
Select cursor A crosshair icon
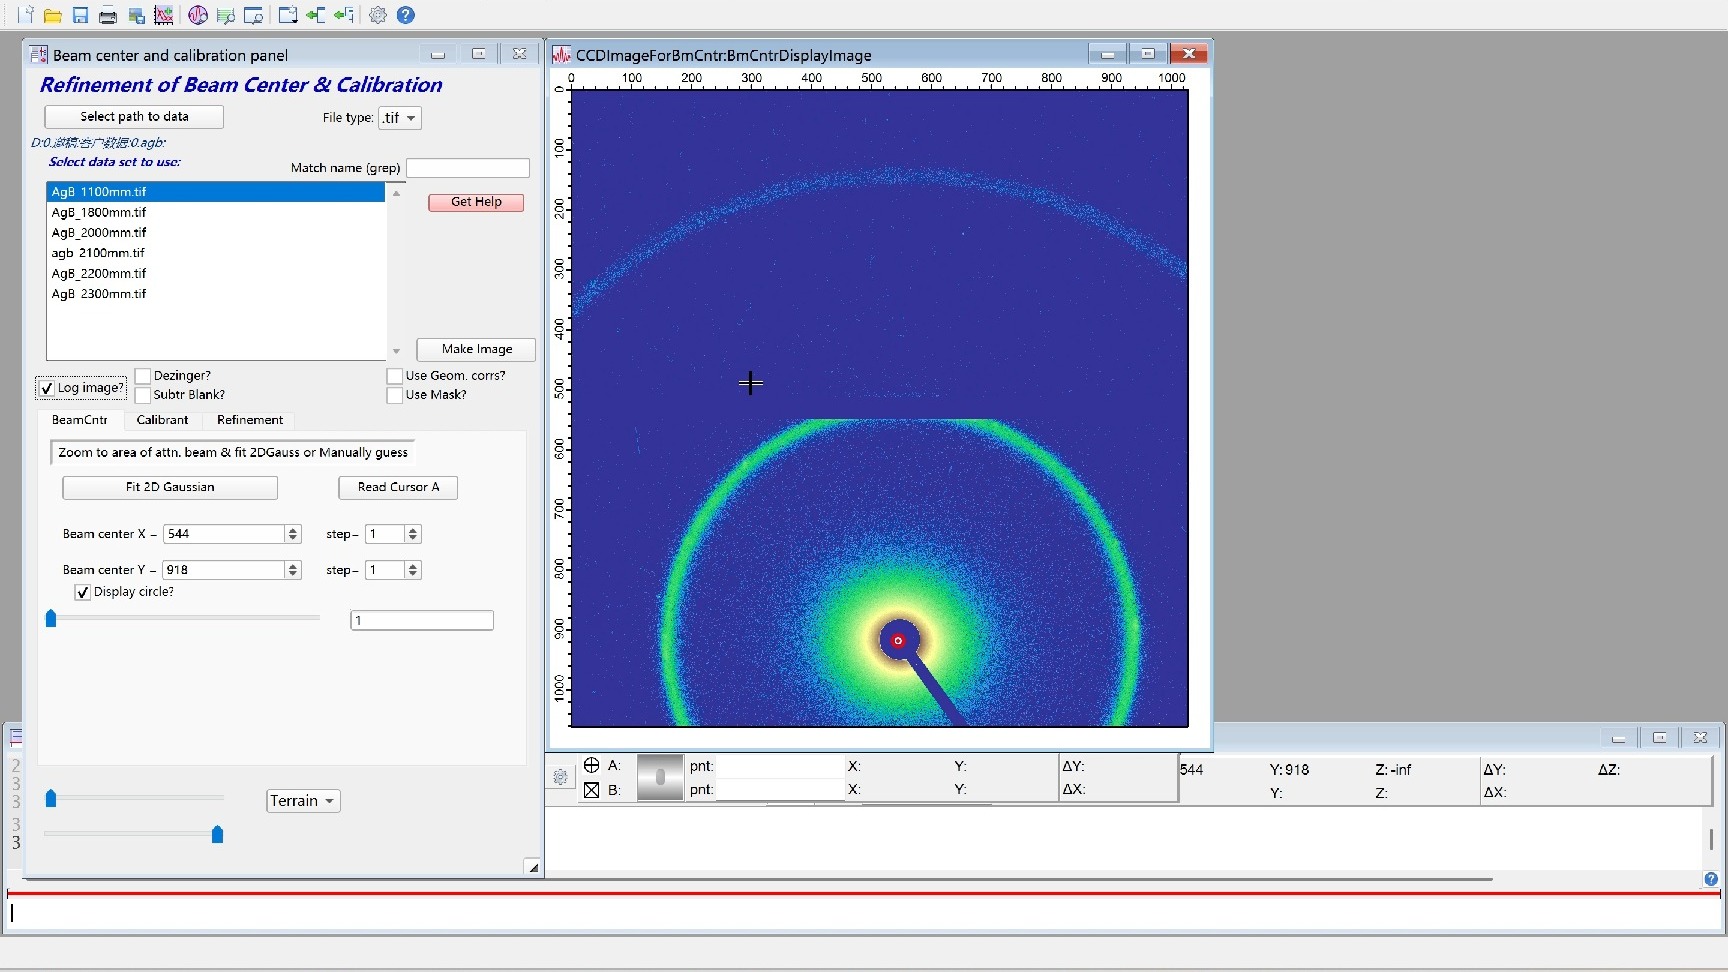[x=591, y=765]
